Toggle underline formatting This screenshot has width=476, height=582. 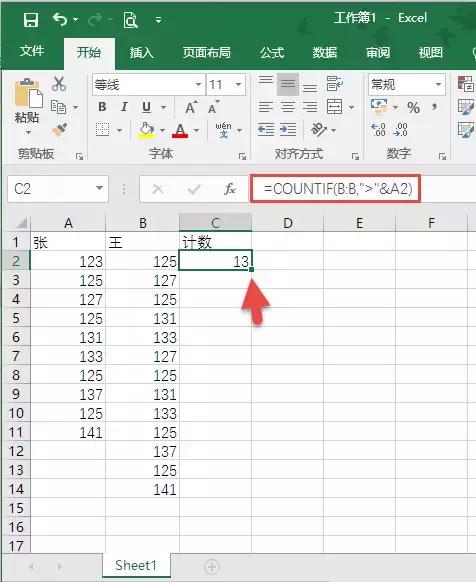[x=146, y=107]
